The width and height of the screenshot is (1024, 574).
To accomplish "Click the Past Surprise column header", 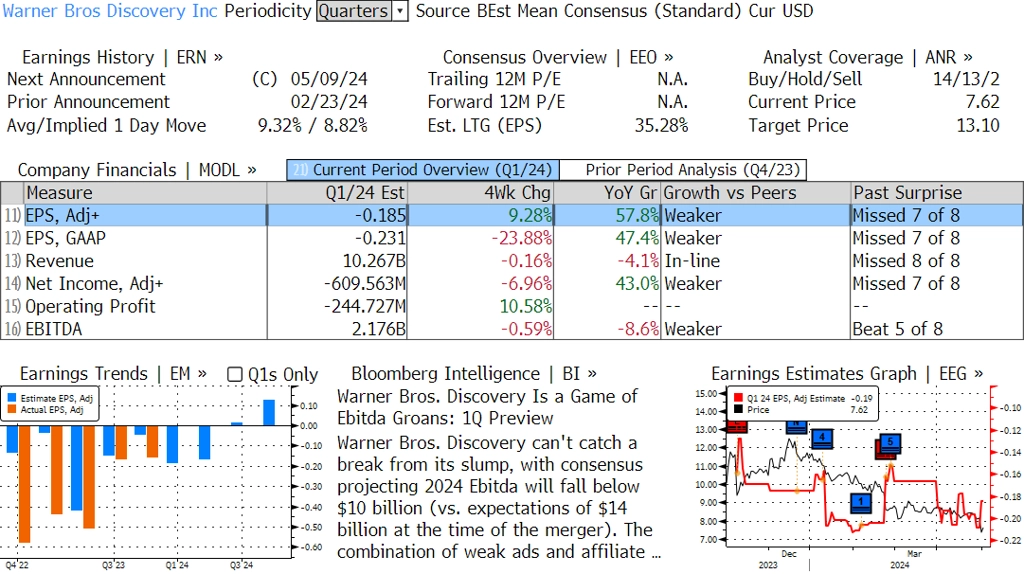I will tap(937, 193).
